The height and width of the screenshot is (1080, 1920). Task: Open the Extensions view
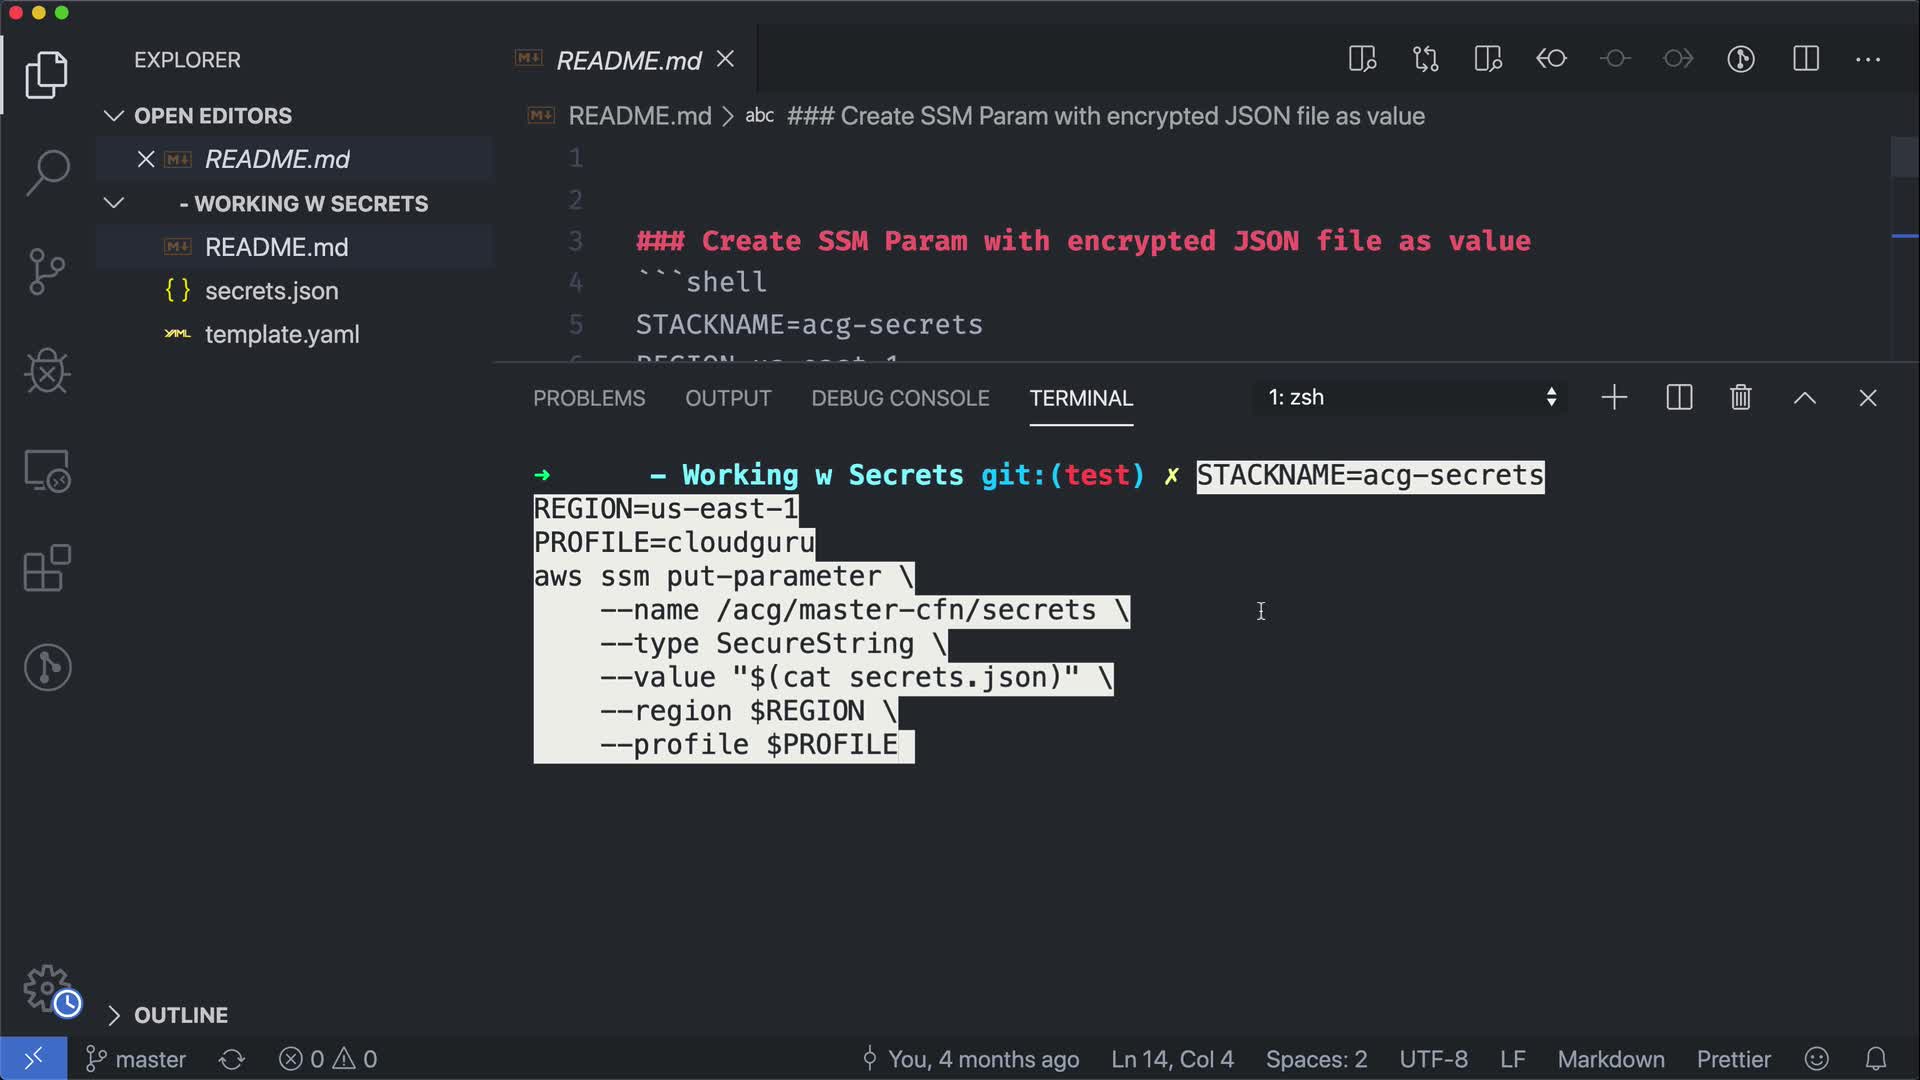47,569
